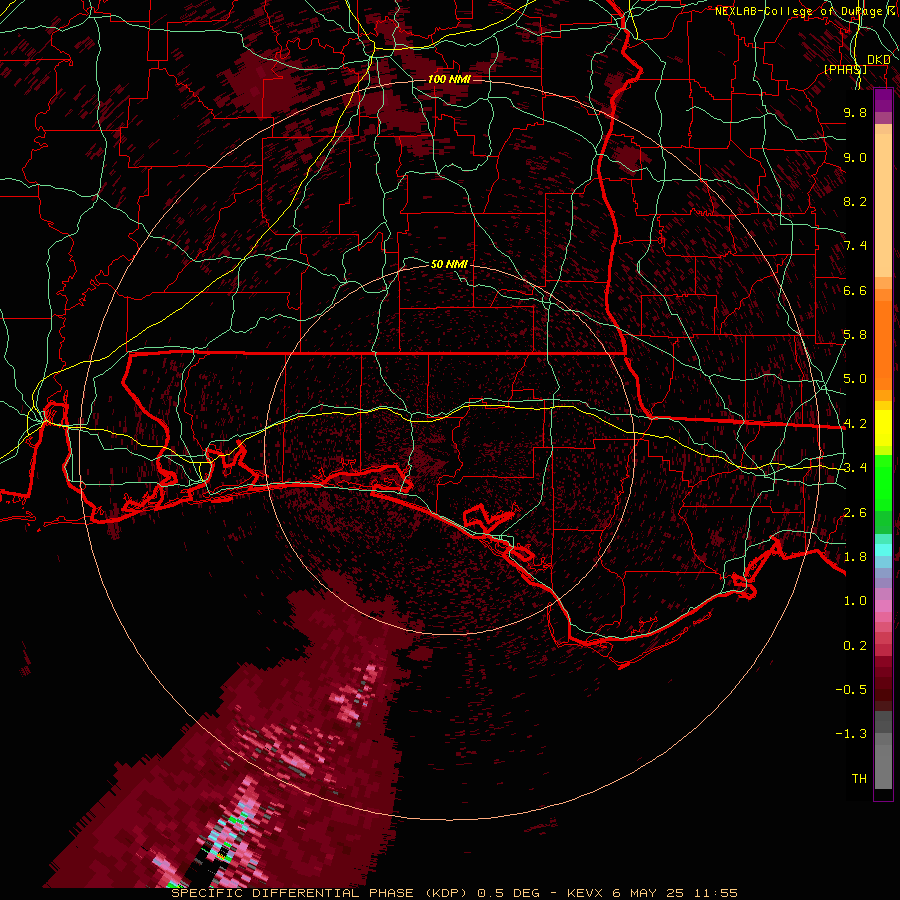This screenshot has height=900, width=900.
Task: Select the 9.0 value on the color scale
Action: 855,157
